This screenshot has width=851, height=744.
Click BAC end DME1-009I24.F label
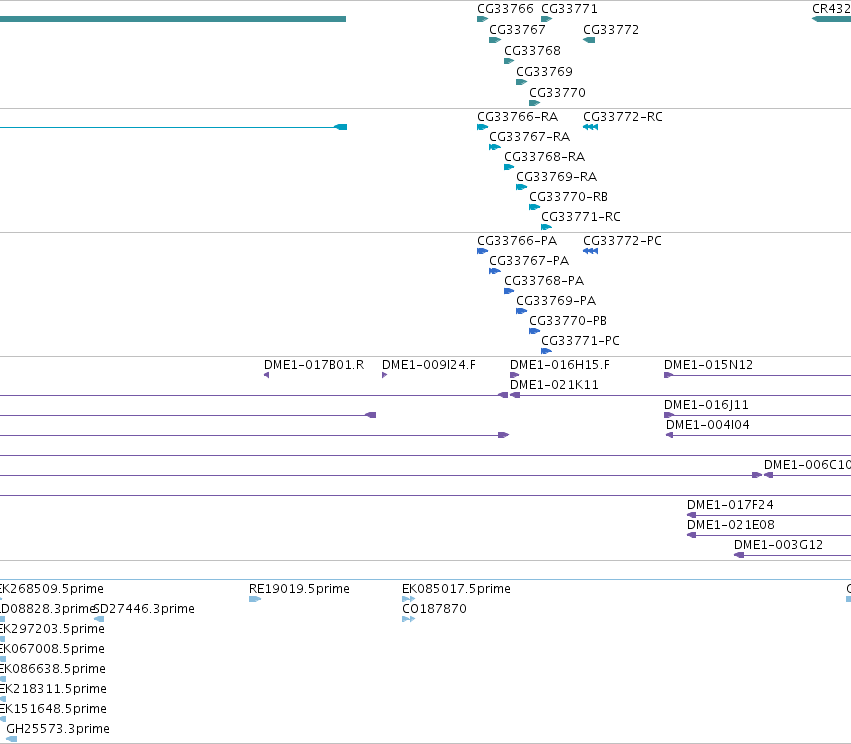point(429,365)
